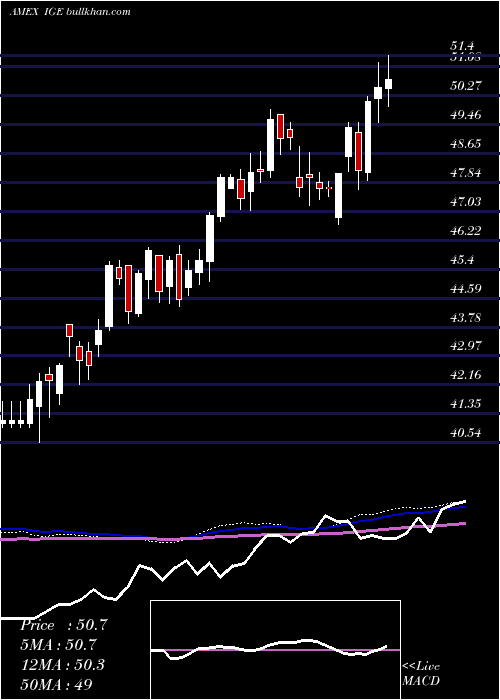Viewport: 500px width, 700px height.
Task: Select the 51.4 price axis label
Action: [462, 46]
